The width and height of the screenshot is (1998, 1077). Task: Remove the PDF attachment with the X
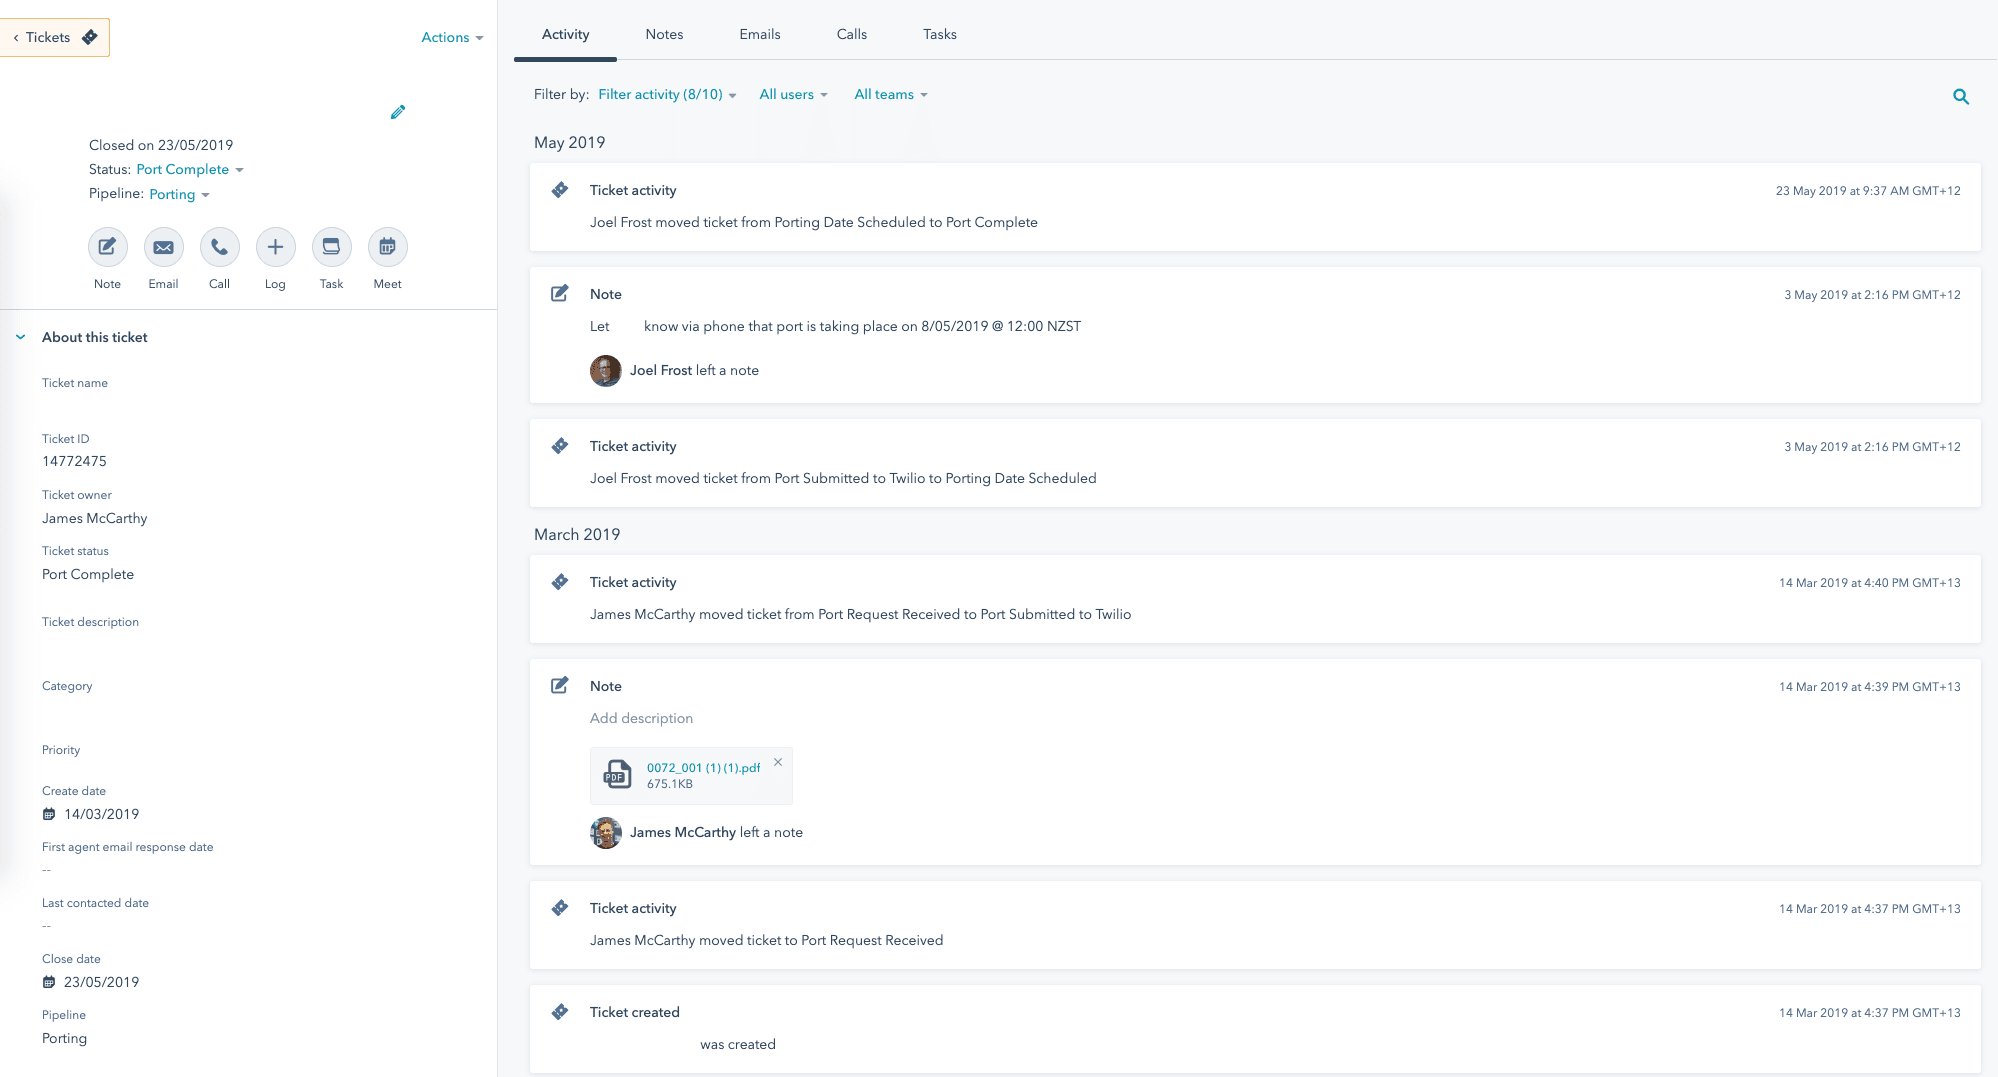778,762
